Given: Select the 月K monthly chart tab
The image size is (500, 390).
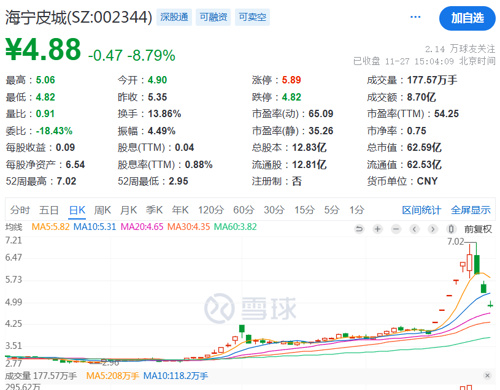Looking at the screenshot, I should (128, 210).
